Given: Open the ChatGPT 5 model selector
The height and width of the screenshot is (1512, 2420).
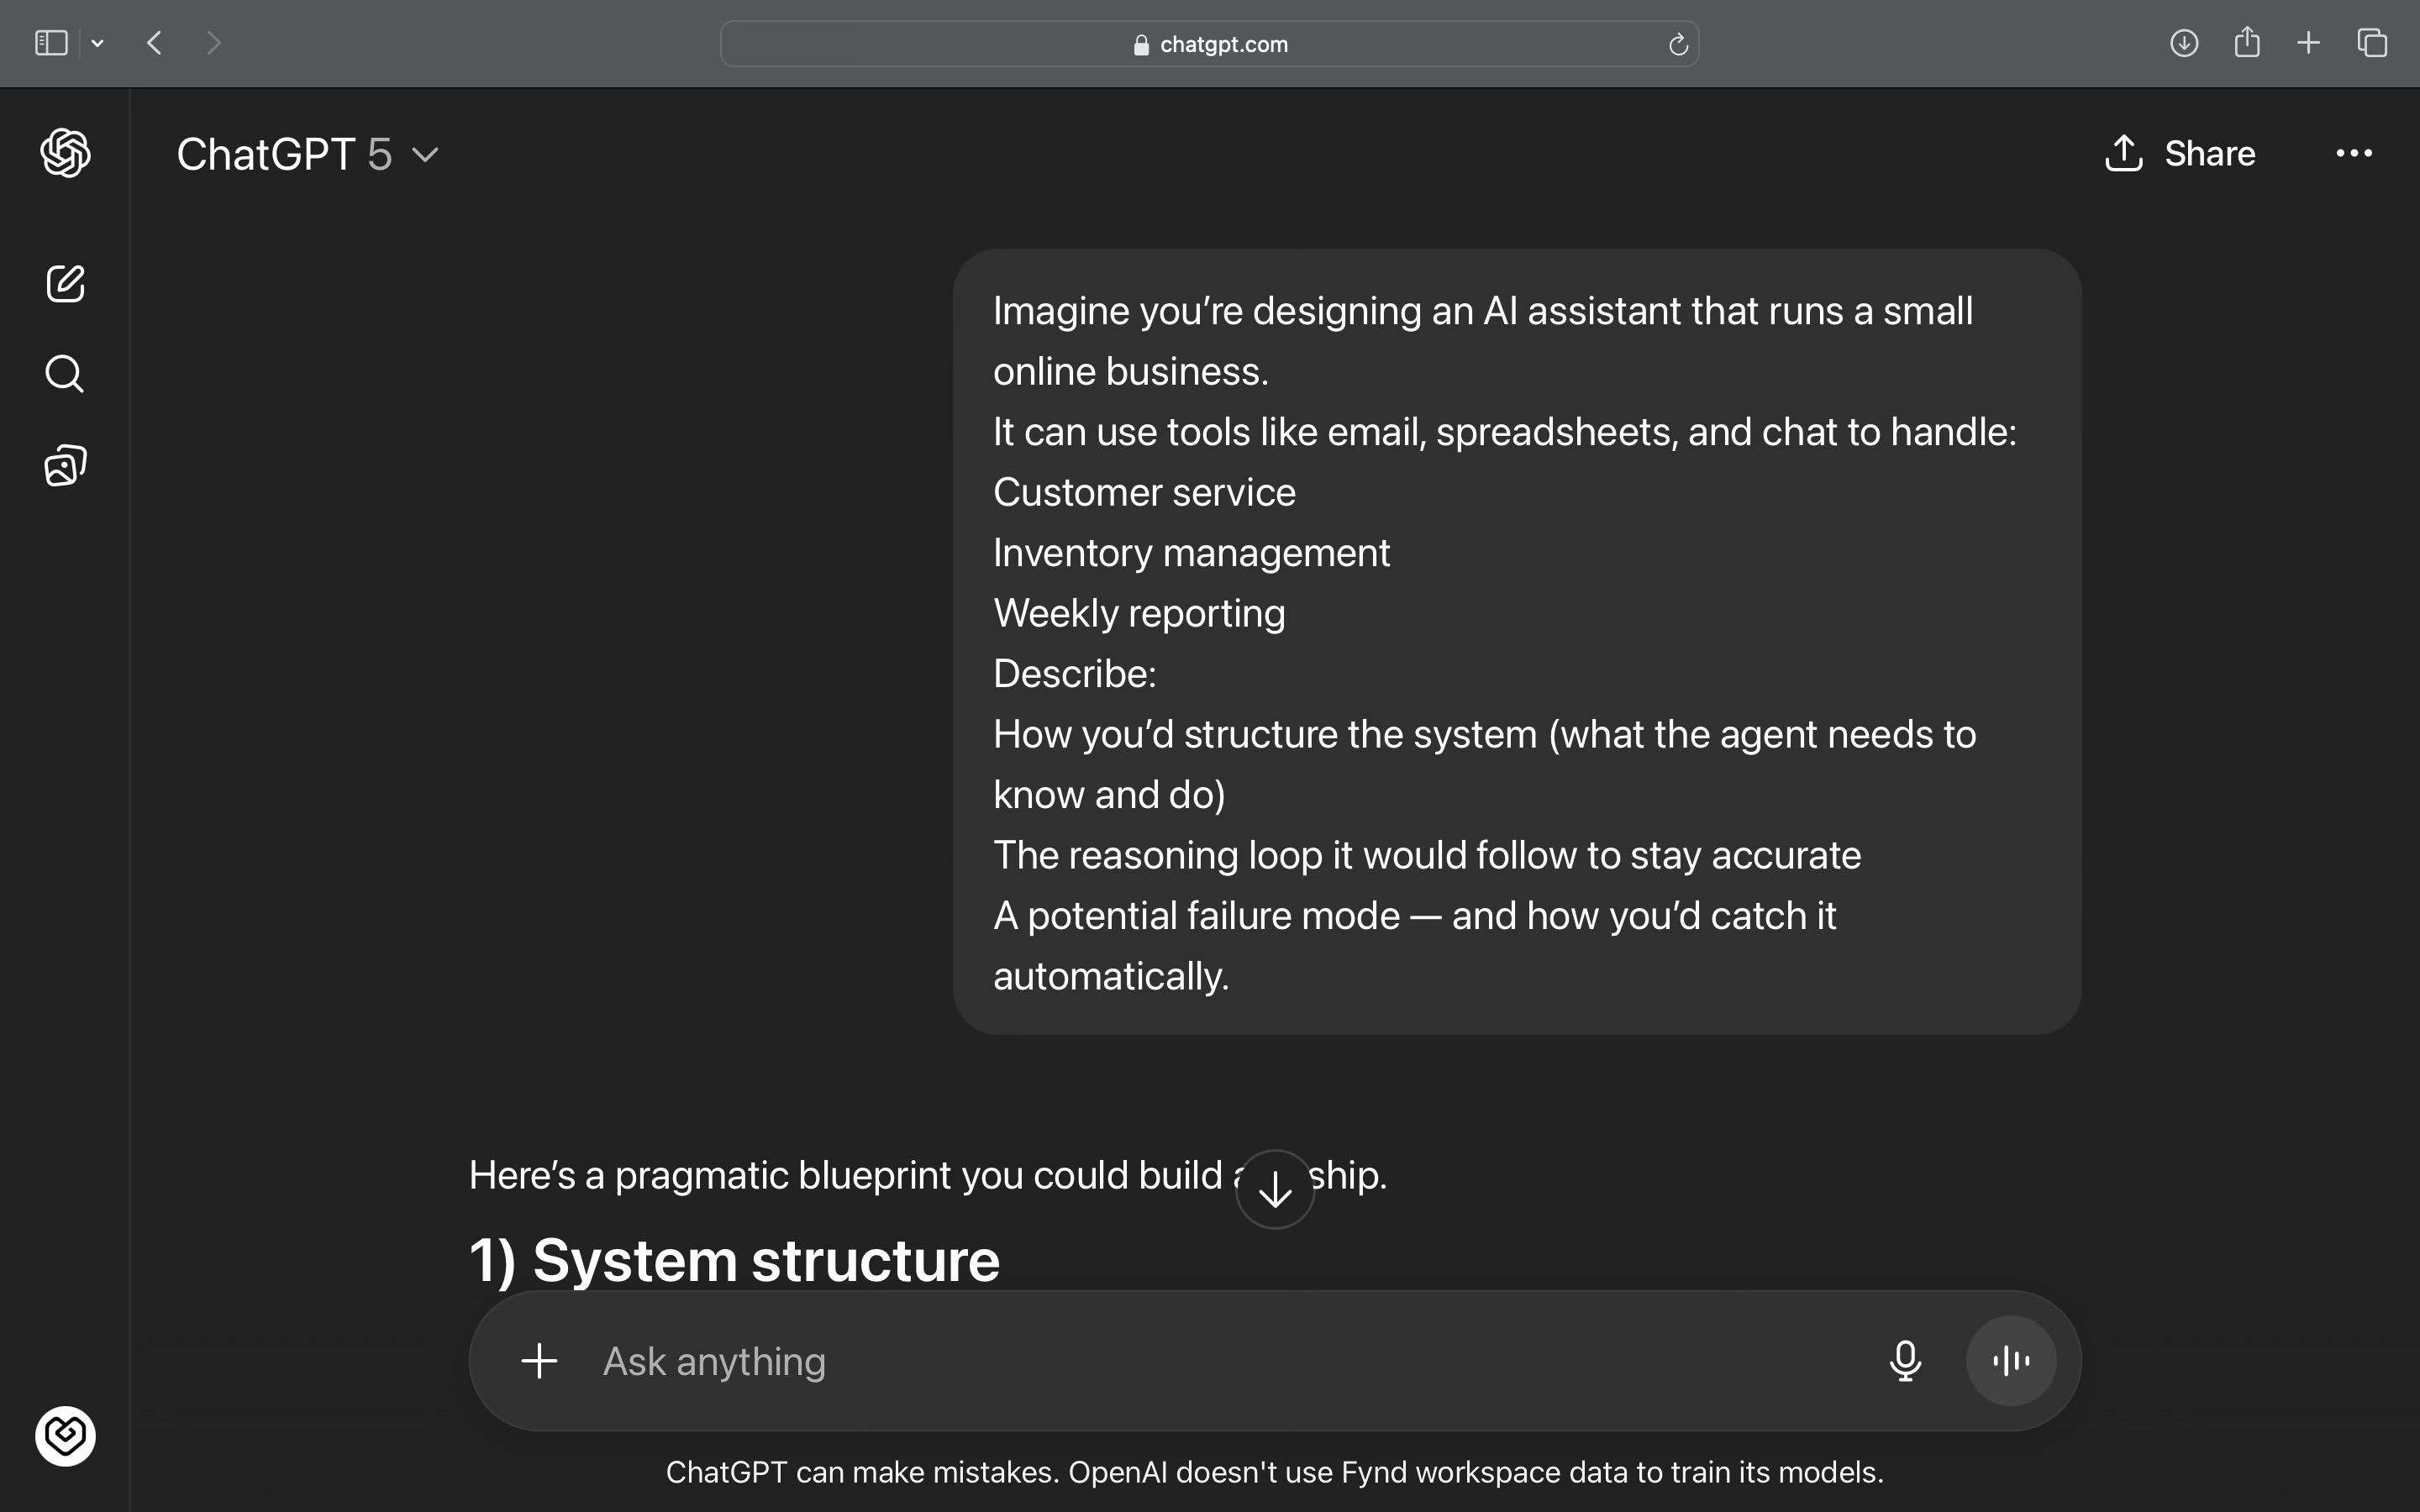Looking at the screenshot, I should 307,154.
